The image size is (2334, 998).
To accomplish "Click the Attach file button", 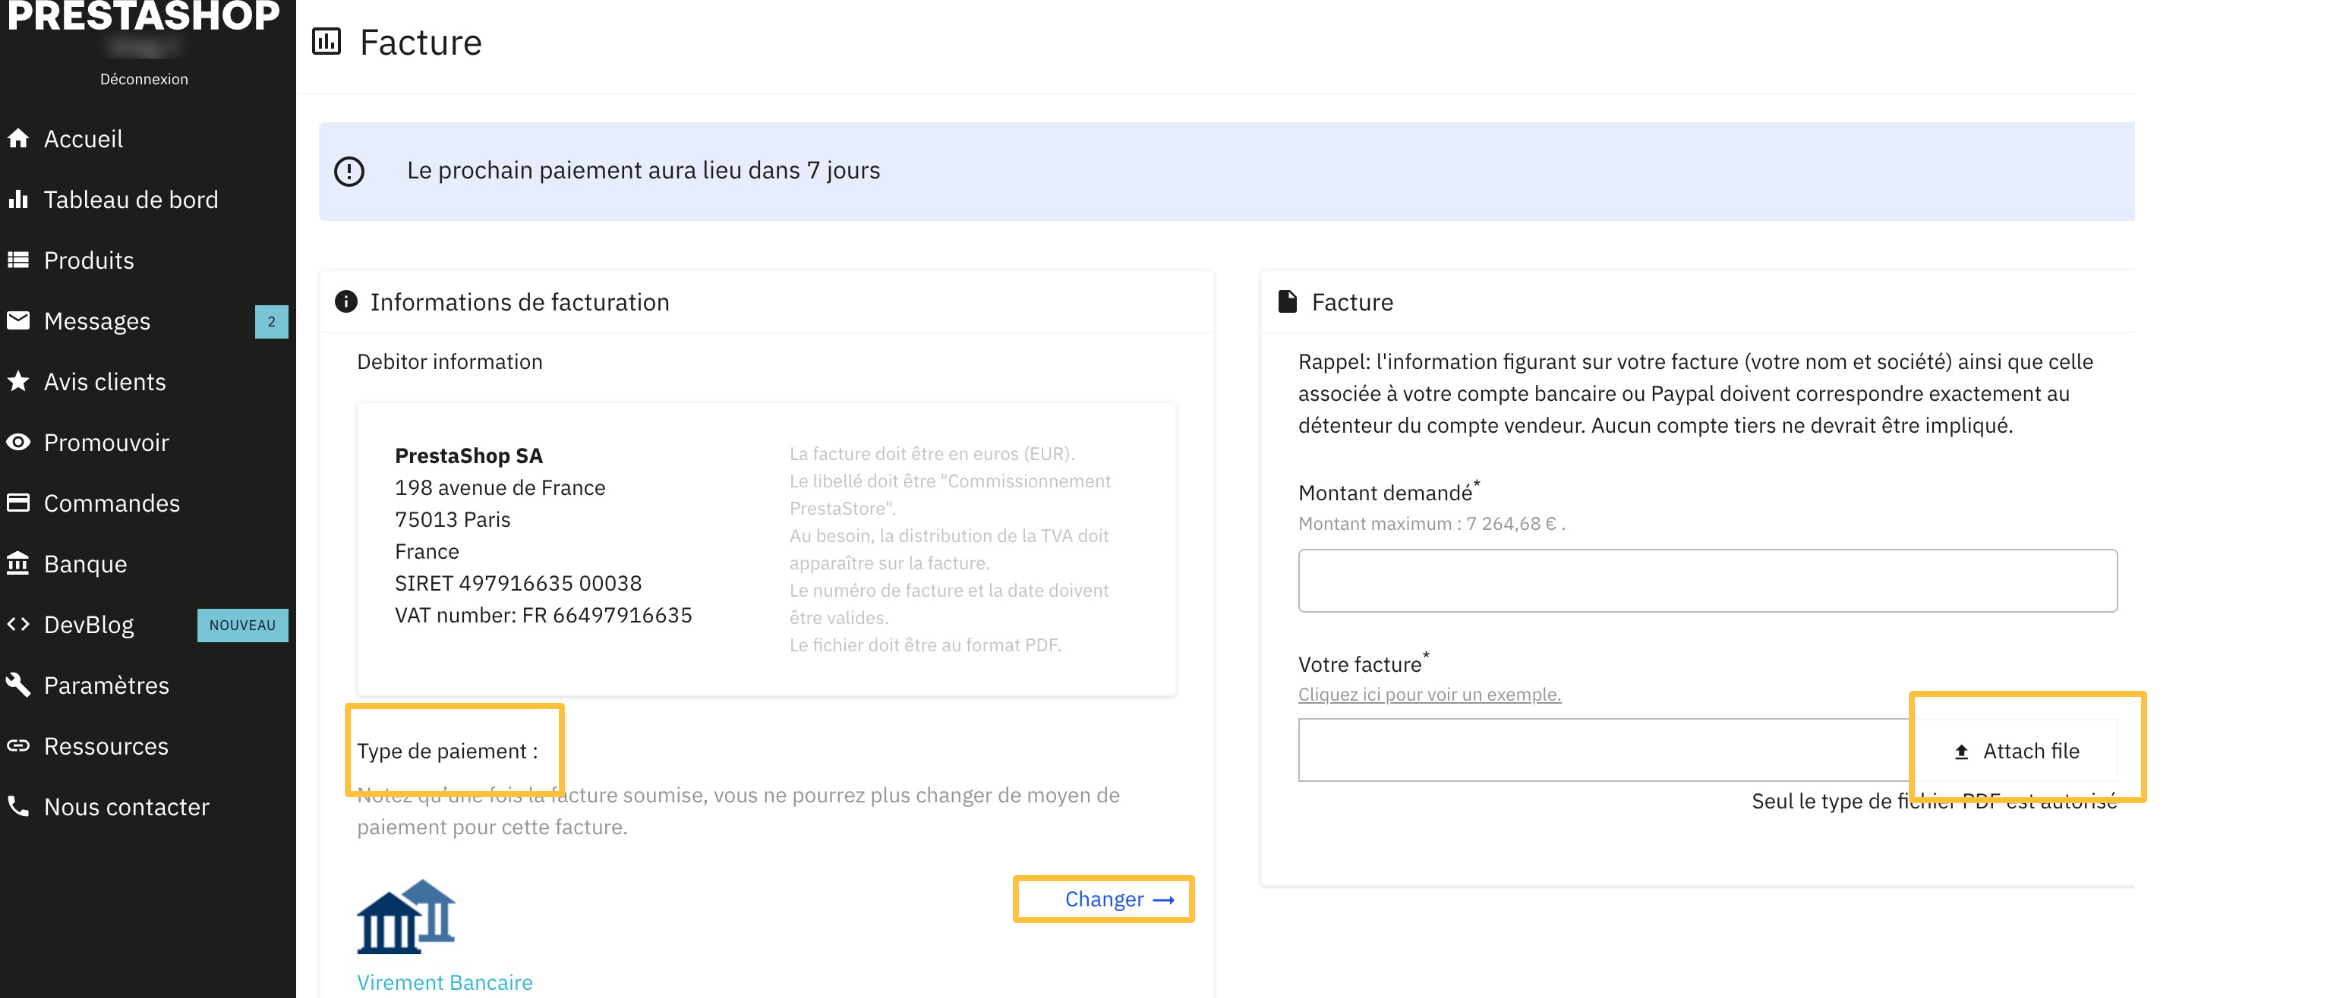I will tap(2016, 751).
